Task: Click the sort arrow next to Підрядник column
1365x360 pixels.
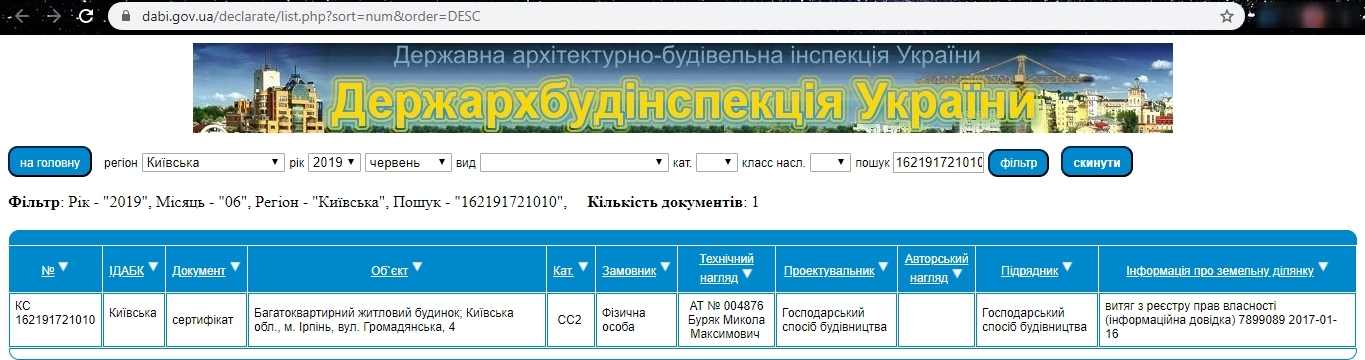Action: pyautogui.click(x=1068, y=267)
